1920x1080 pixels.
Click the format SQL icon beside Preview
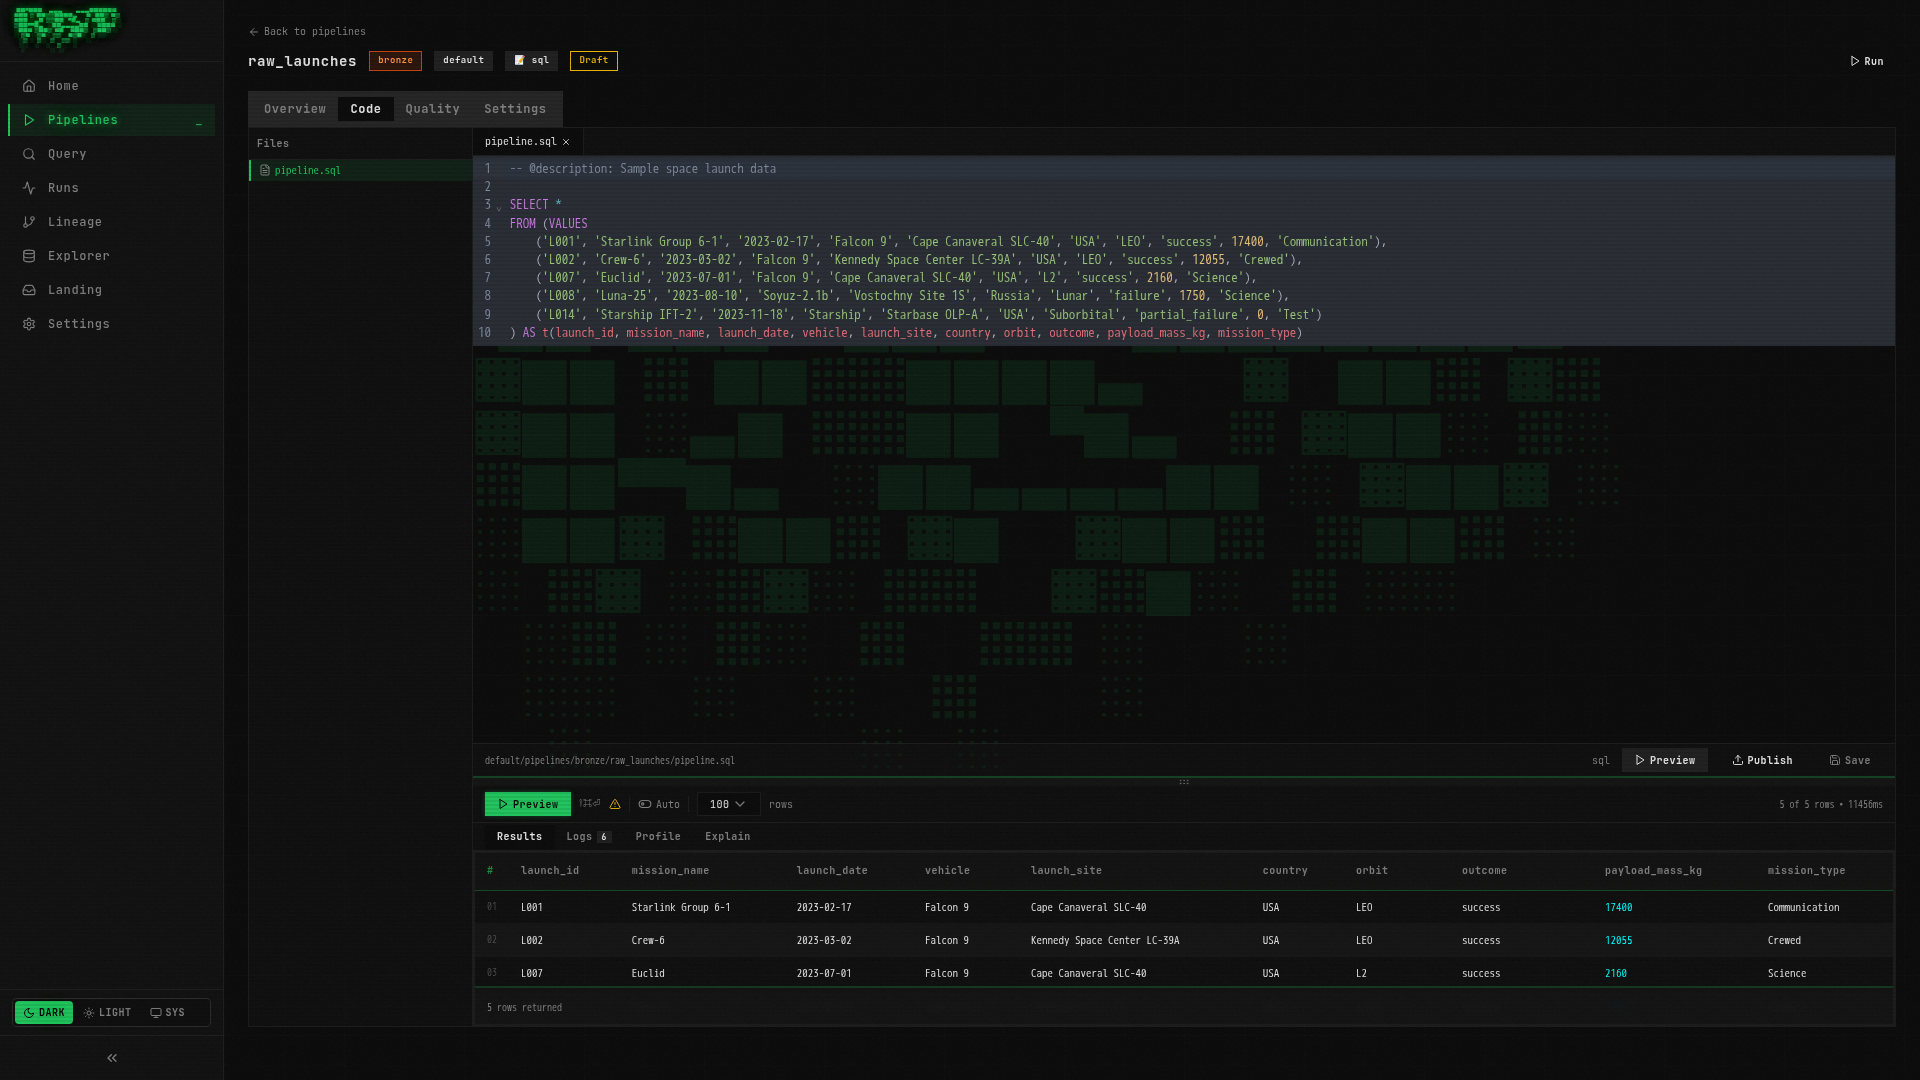tap(588, 804)
